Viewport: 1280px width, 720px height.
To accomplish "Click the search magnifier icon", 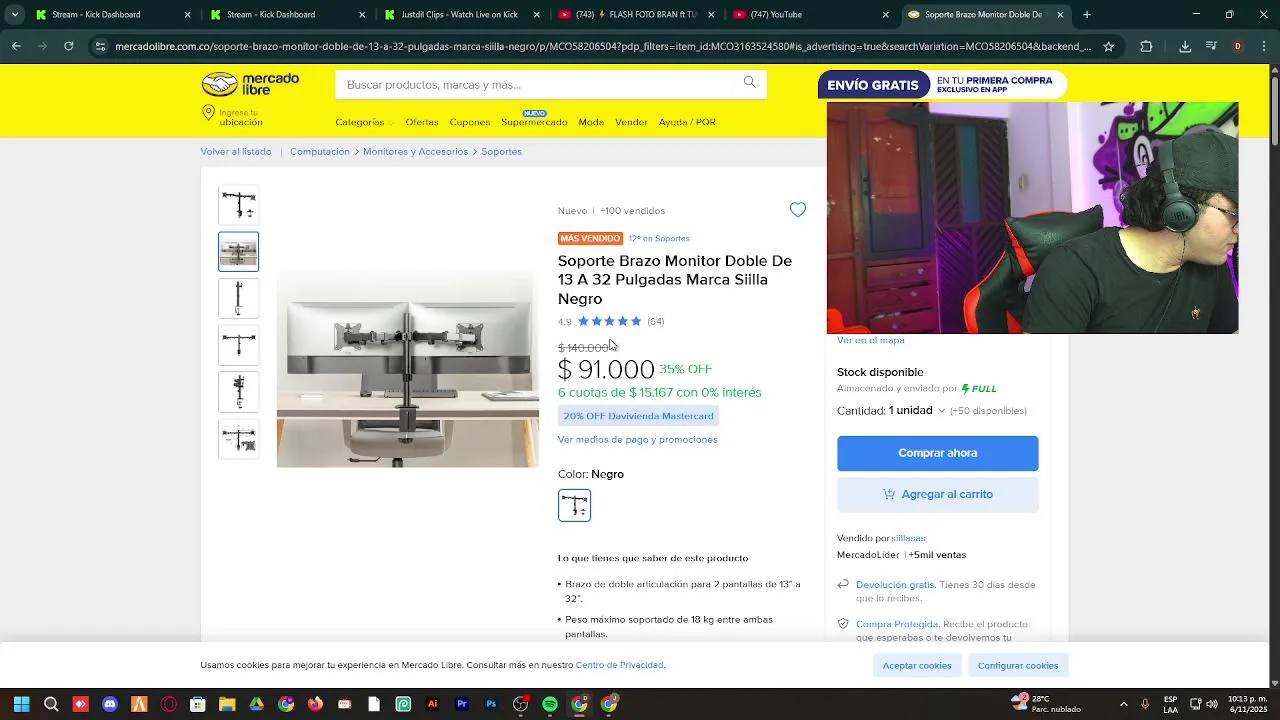I will pyautogui.click(x=749, y=83).
